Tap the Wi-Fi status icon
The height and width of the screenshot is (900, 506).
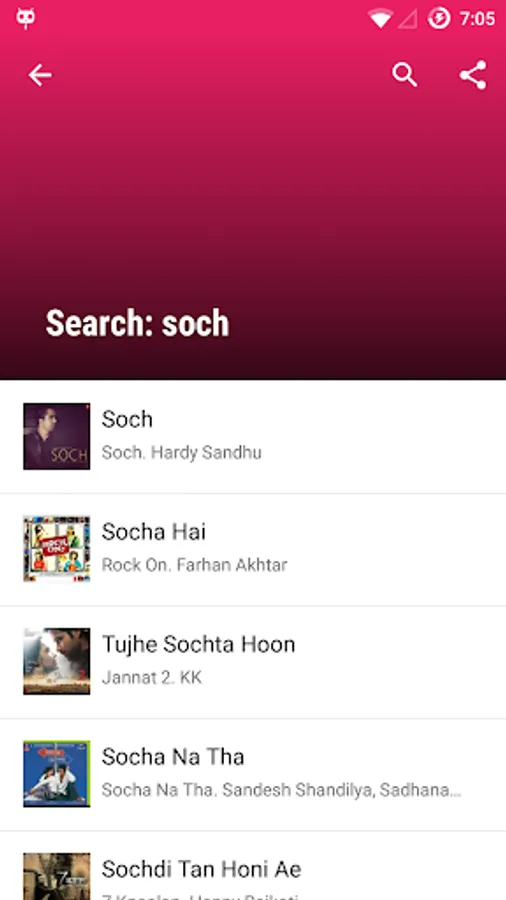(380, 18)
